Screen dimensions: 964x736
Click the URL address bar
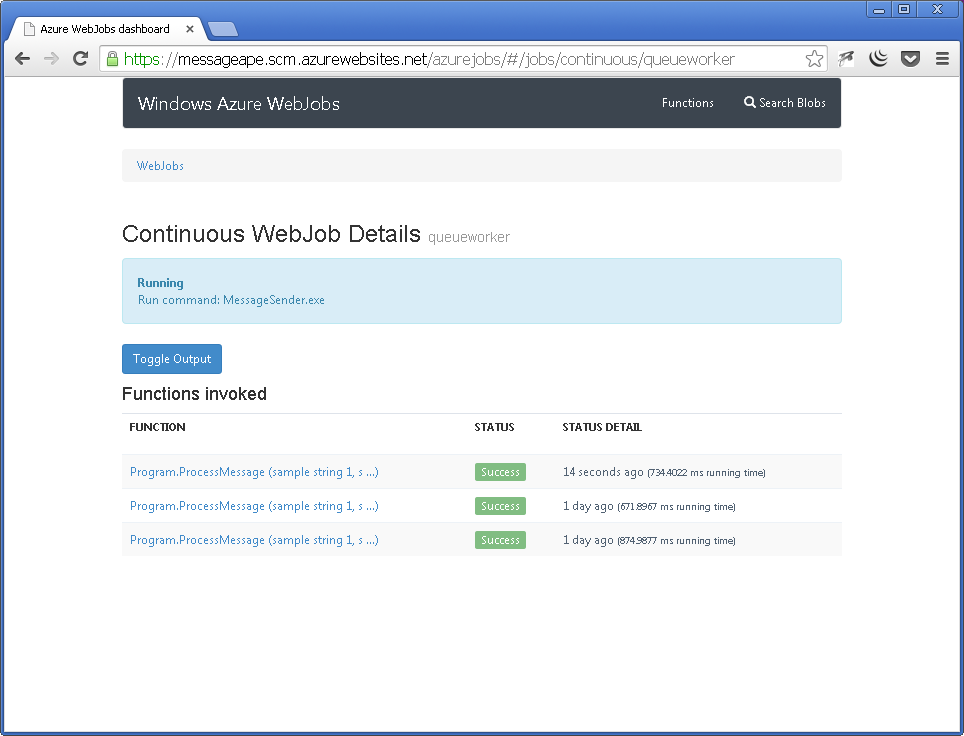pos(460,59)
